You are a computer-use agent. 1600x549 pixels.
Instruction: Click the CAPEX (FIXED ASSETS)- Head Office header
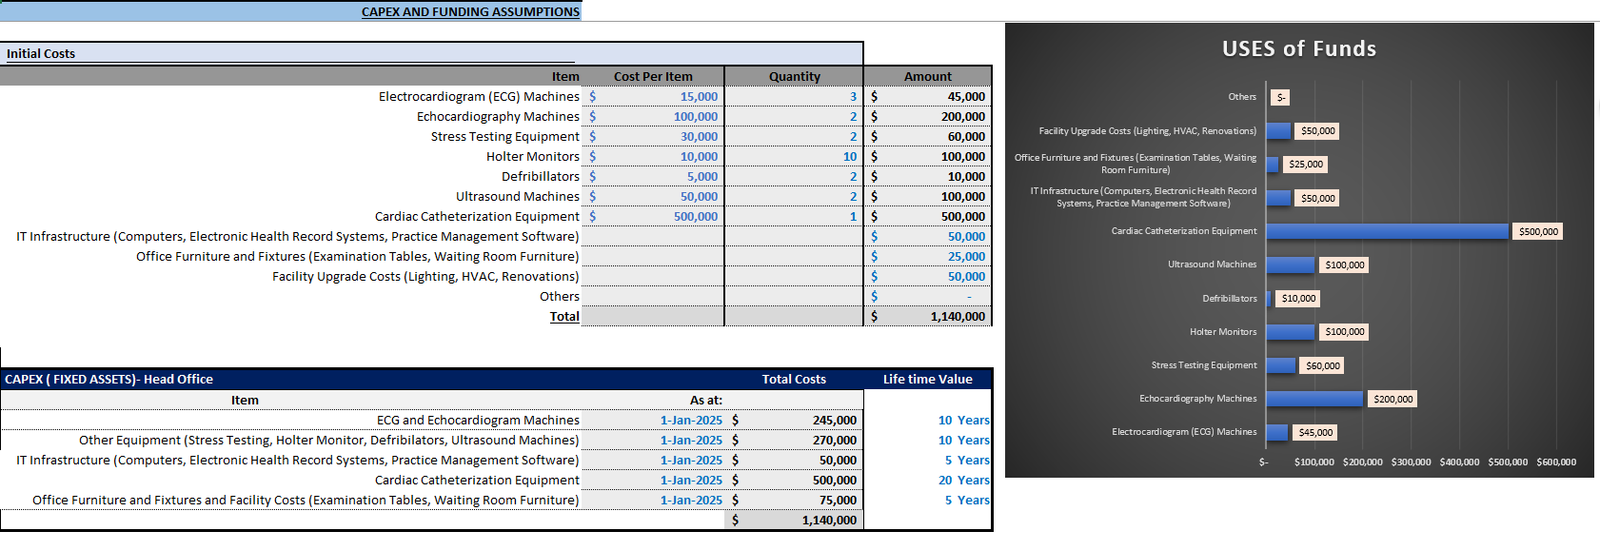pos(109,379)
